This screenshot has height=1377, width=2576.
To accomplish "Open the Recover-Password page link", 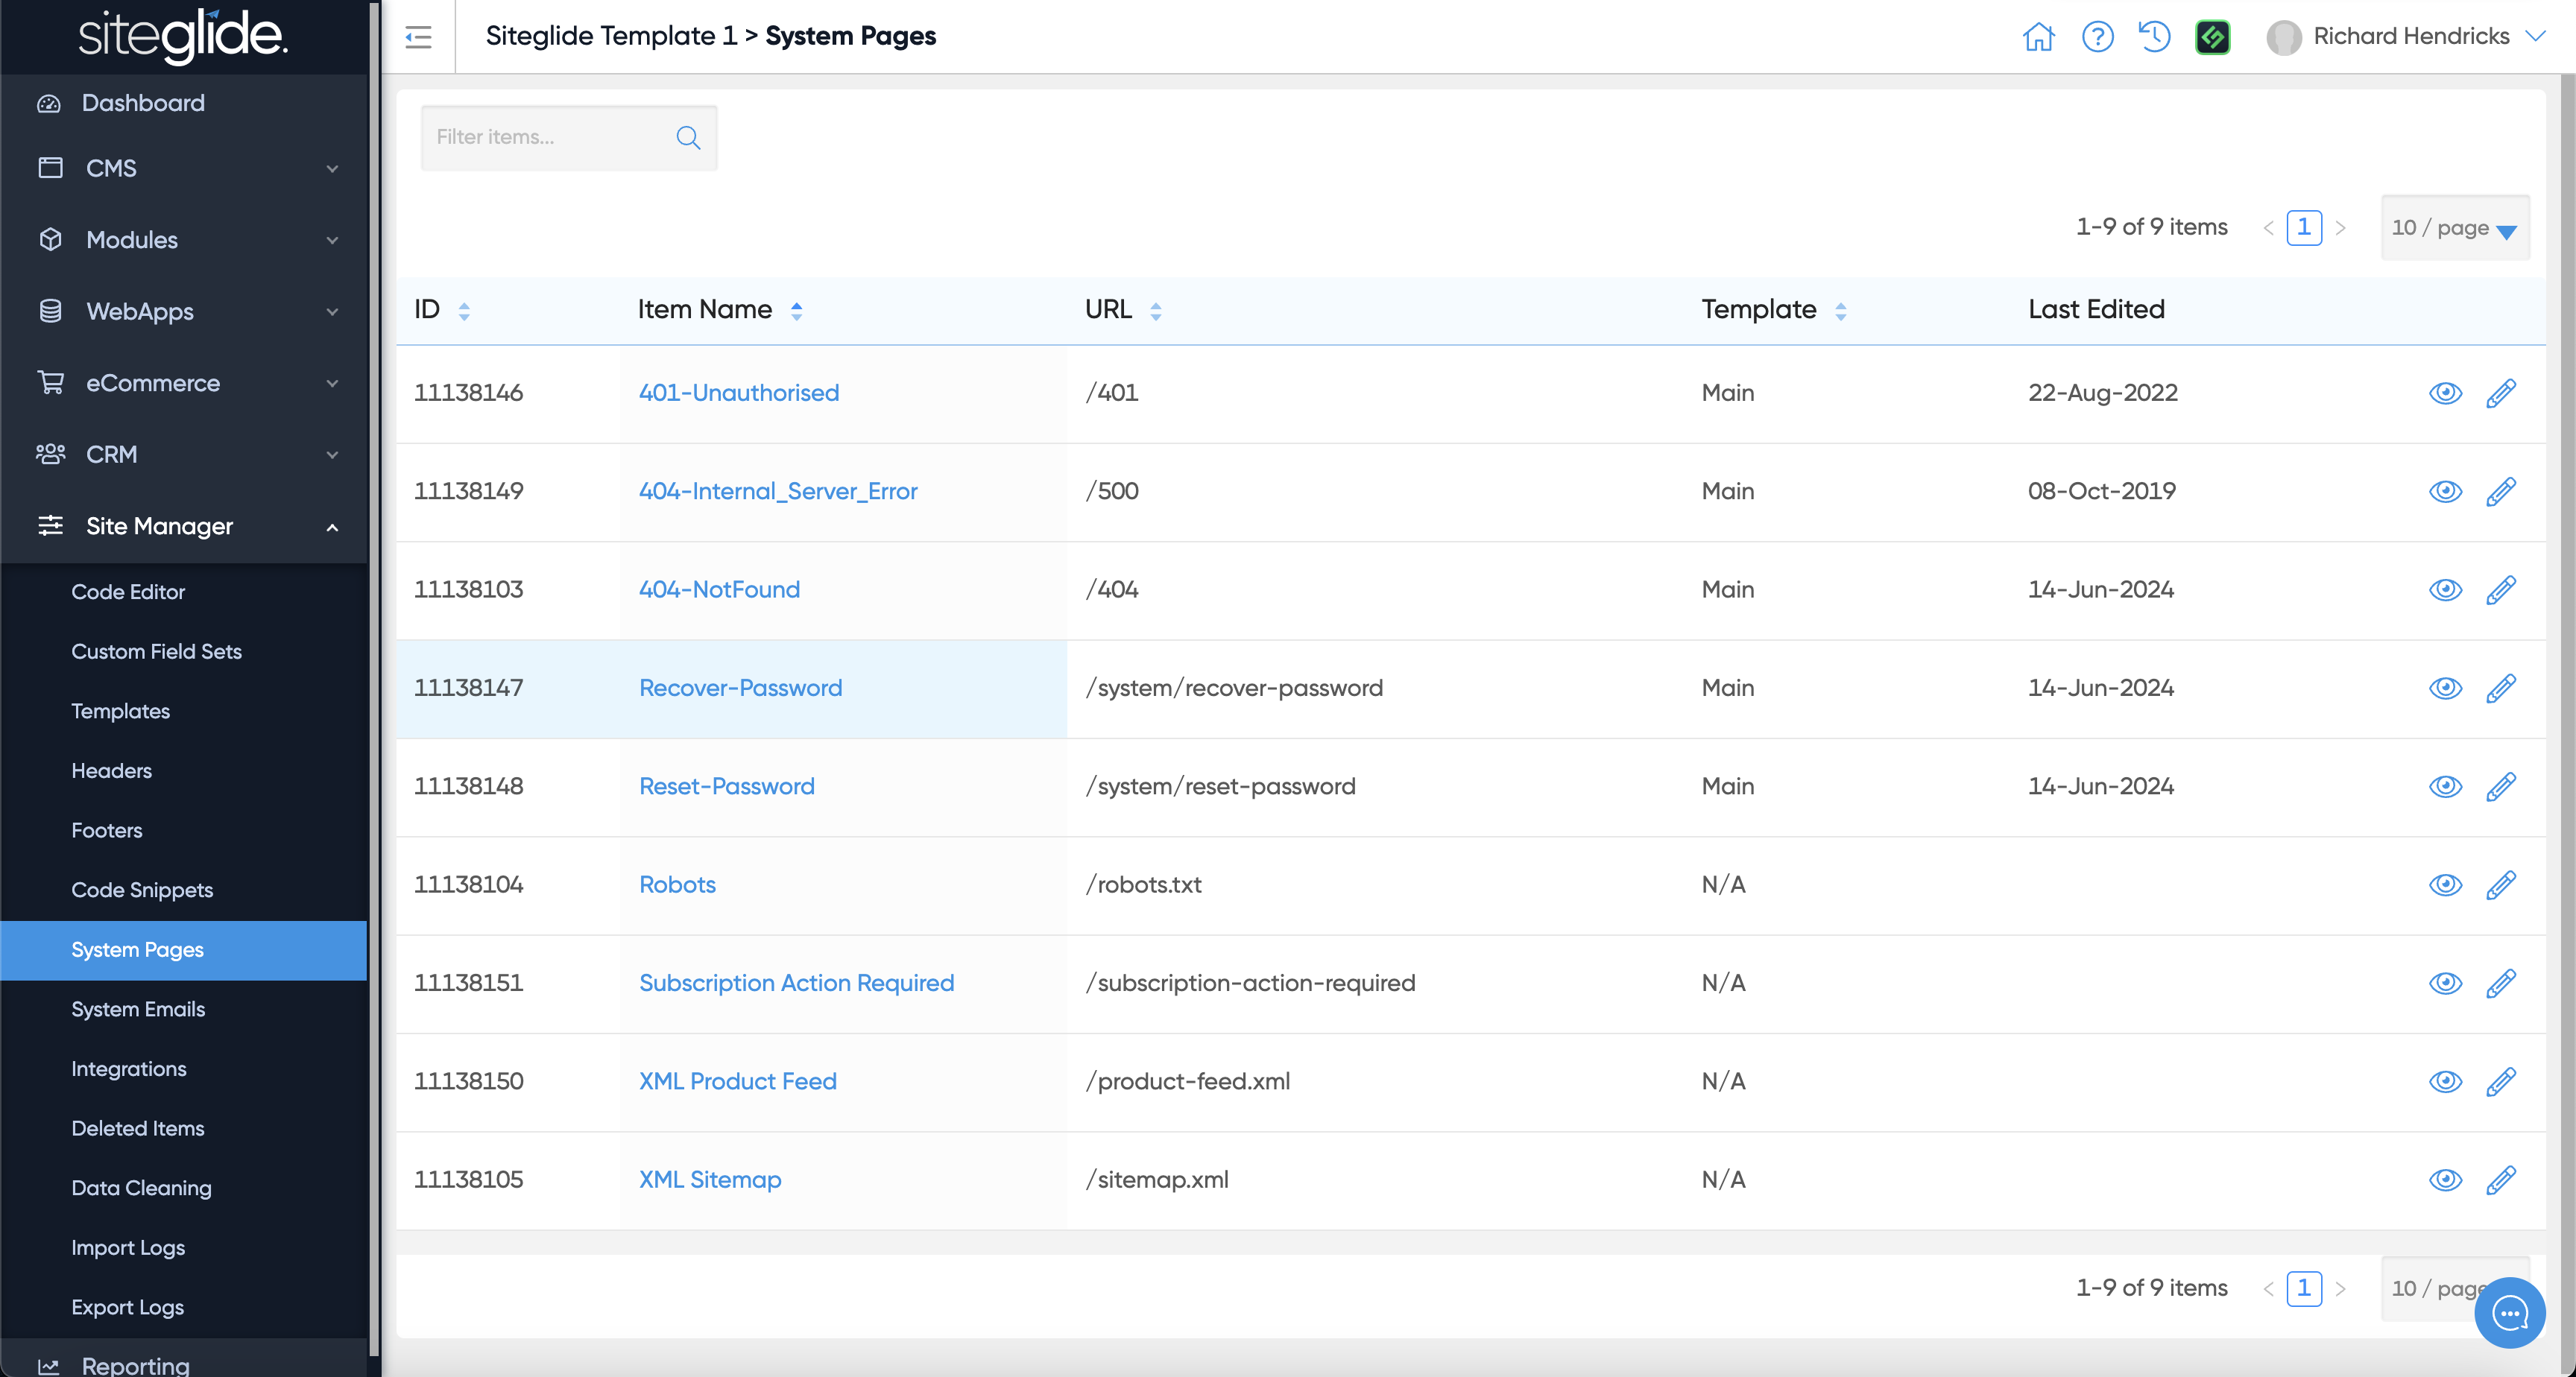I will tap(740, 688).
